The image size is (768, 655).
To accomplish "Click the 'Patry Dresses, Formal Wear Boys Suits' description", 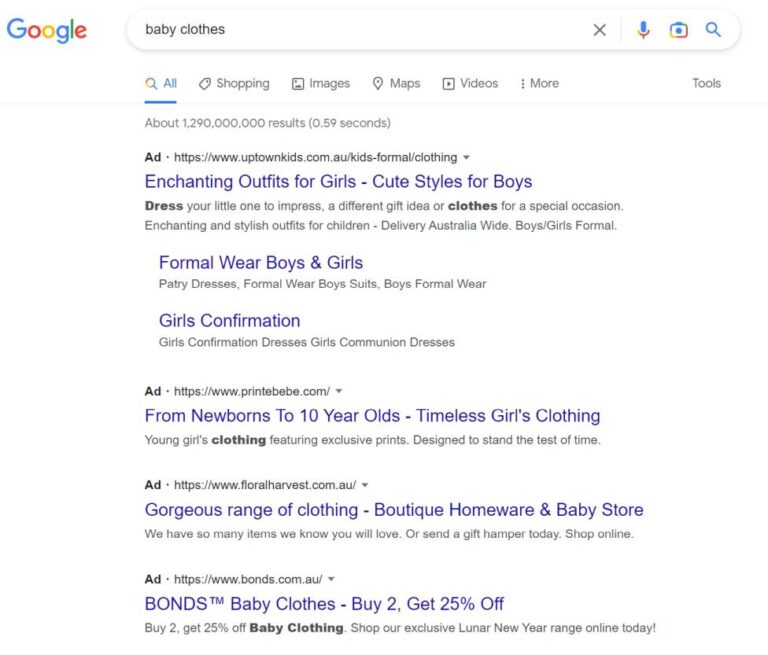I will [322, 284].
